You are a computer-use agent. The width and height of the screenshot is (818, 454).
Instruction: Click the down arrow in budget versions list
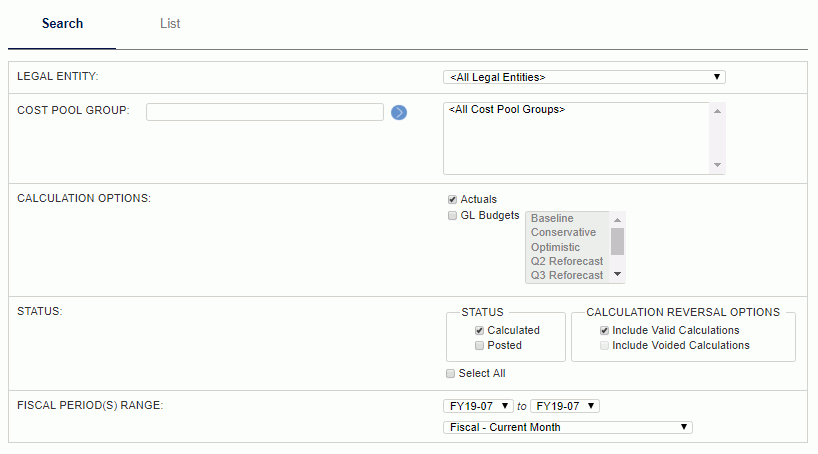[618, 274]
